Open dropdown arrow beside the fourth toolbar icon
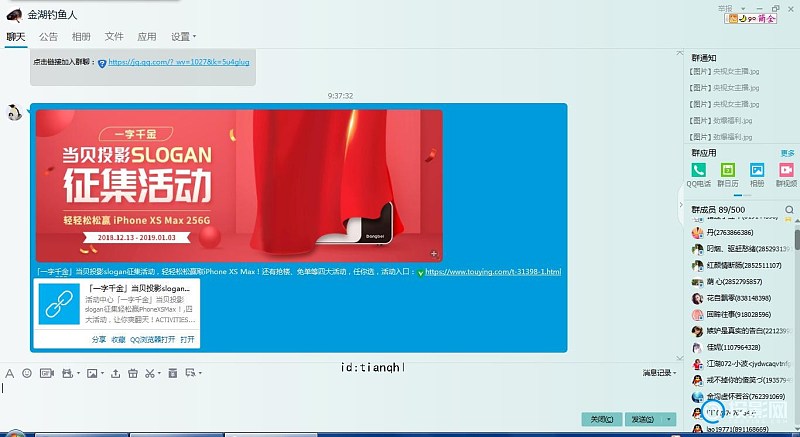The image size is (800, 437). click(x=78, y=374)
